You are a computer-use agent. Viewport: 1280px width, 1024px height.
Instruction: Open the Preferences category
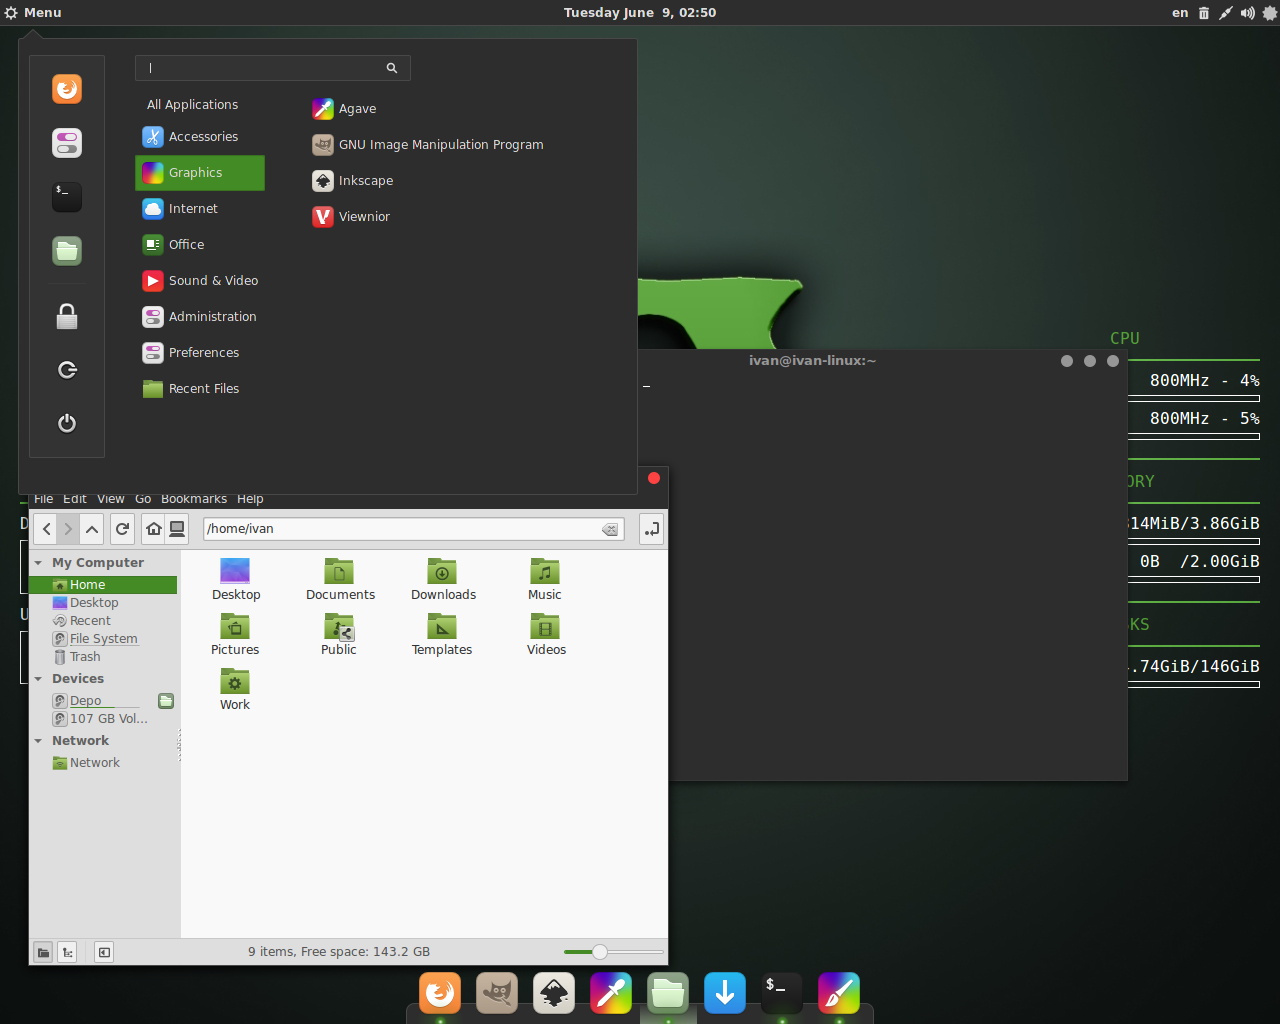point(200,353)
